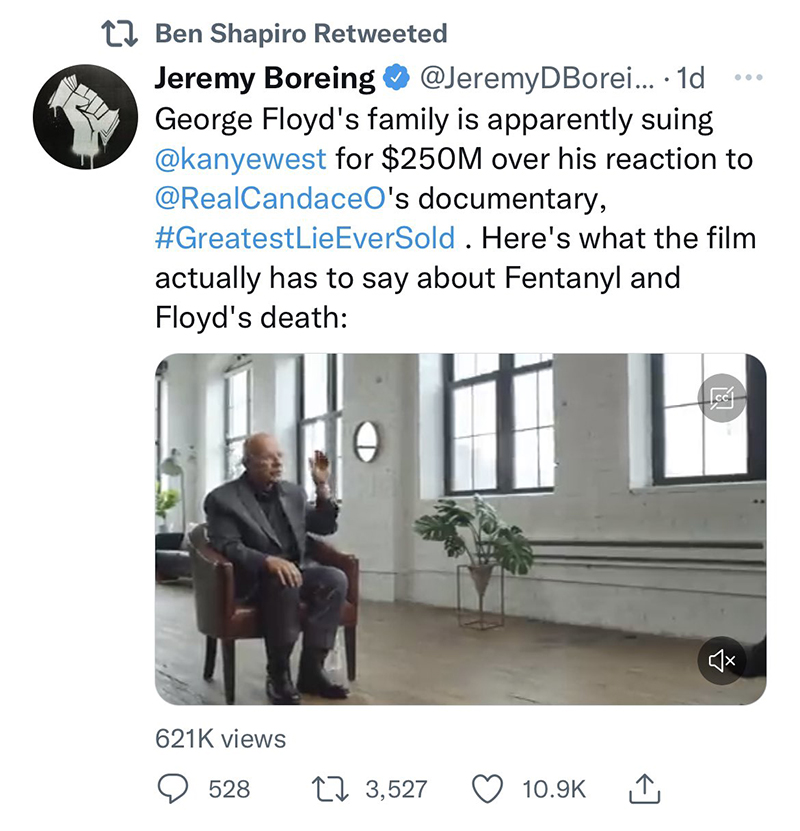Unmute the video with the speaker icon
Screen dimensions: 800x831
coord(722,660)
